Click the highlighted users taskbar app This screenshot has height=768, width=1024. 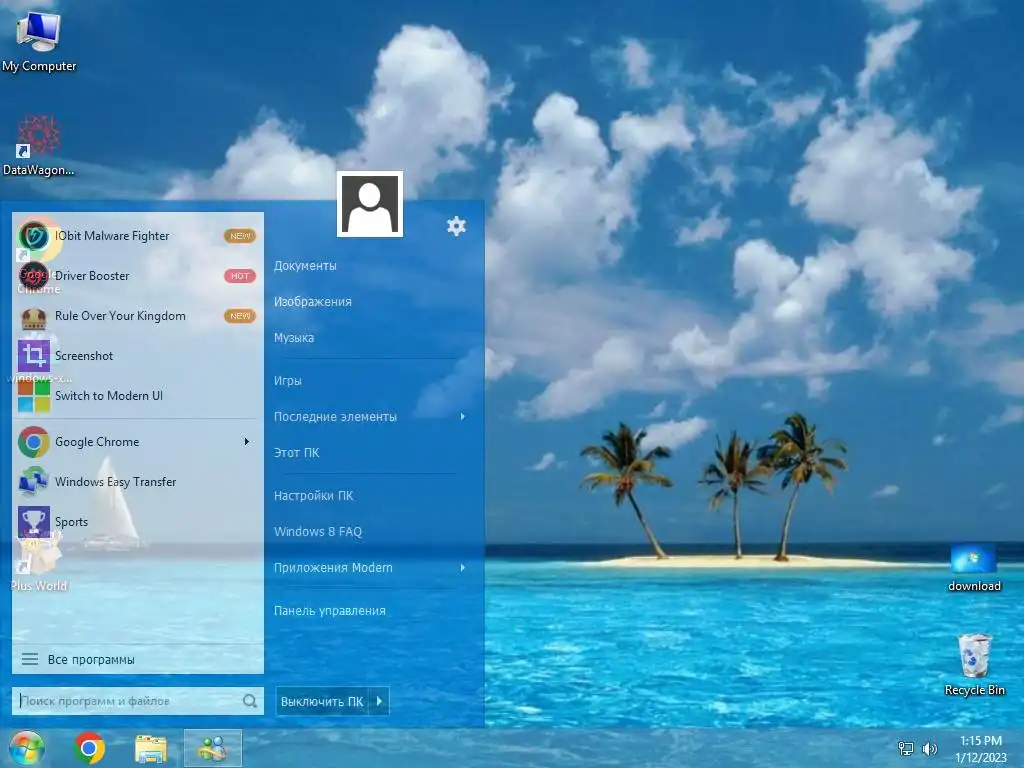point(213,748)
